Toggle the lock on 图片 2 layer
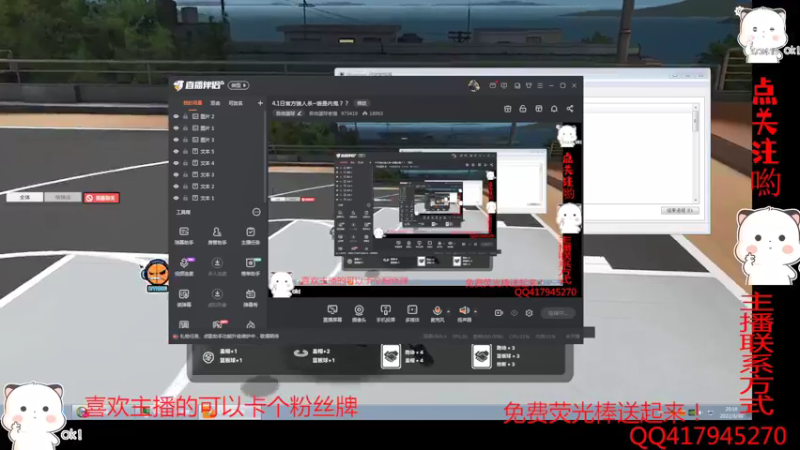Viewport: 800px width, 450px height. pos(186,116)
